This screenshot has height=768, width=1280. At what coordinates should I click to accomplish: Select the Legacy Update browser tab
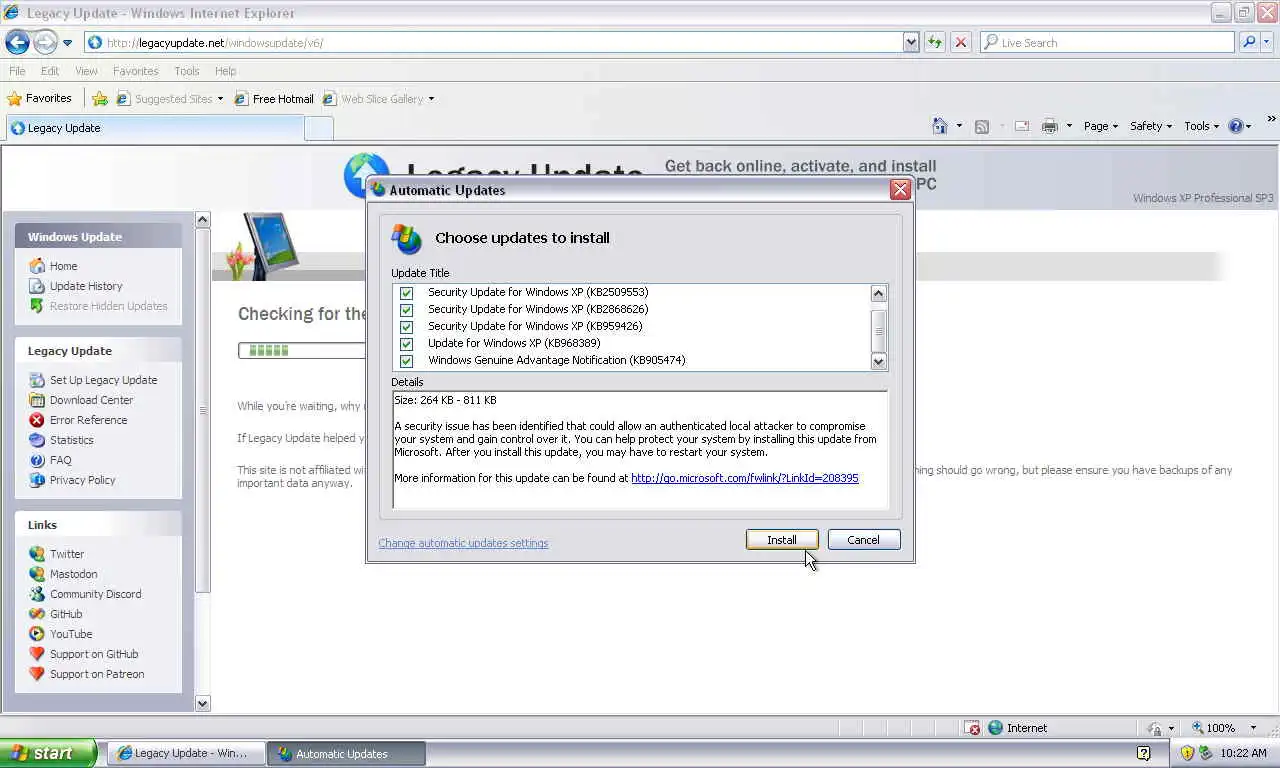pos(153,128)
